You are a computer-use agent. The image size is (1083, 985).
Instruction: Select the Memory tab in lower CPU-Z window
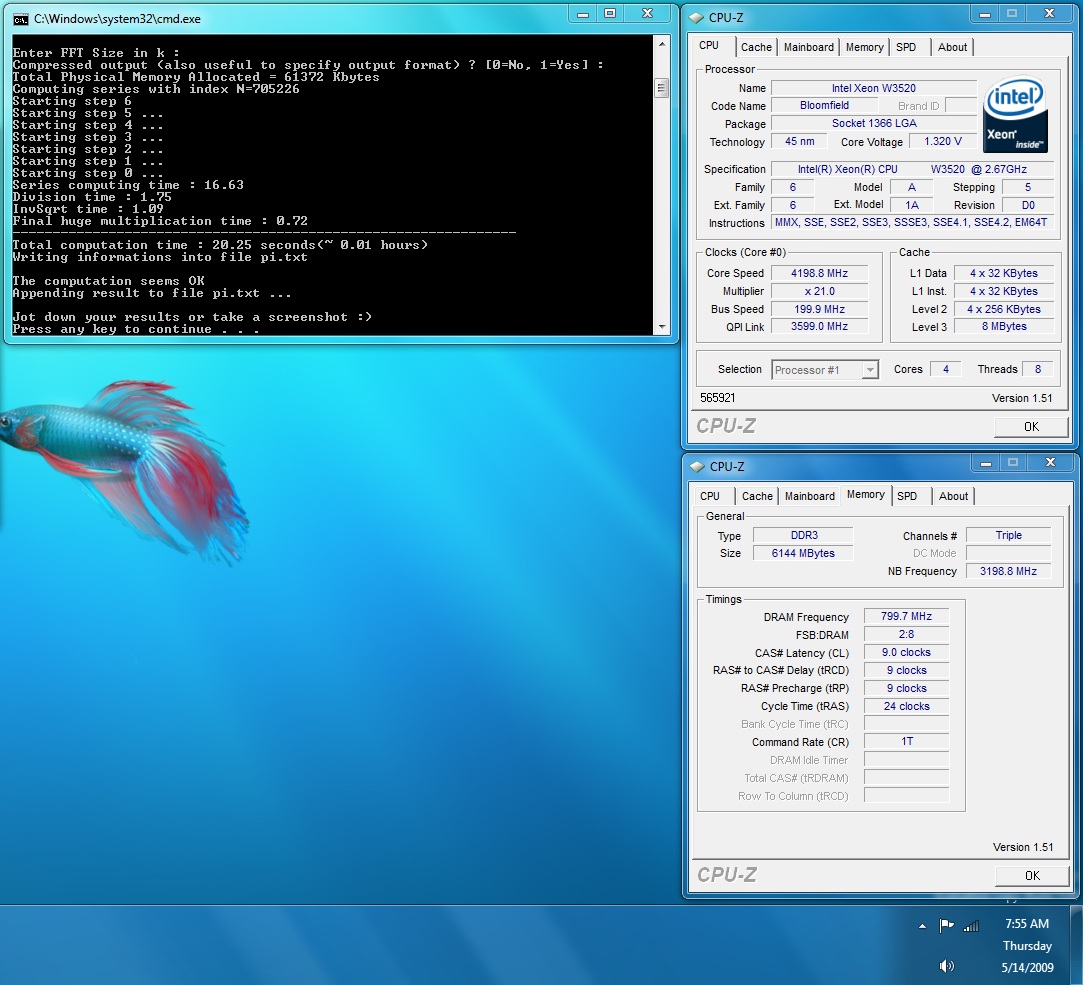pyautogui.click(x=865, y=495)
